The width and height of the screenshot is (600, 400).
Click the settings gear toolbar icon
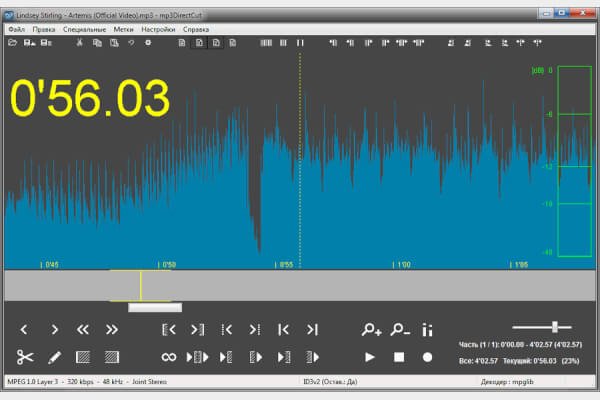tap(148, 43)
